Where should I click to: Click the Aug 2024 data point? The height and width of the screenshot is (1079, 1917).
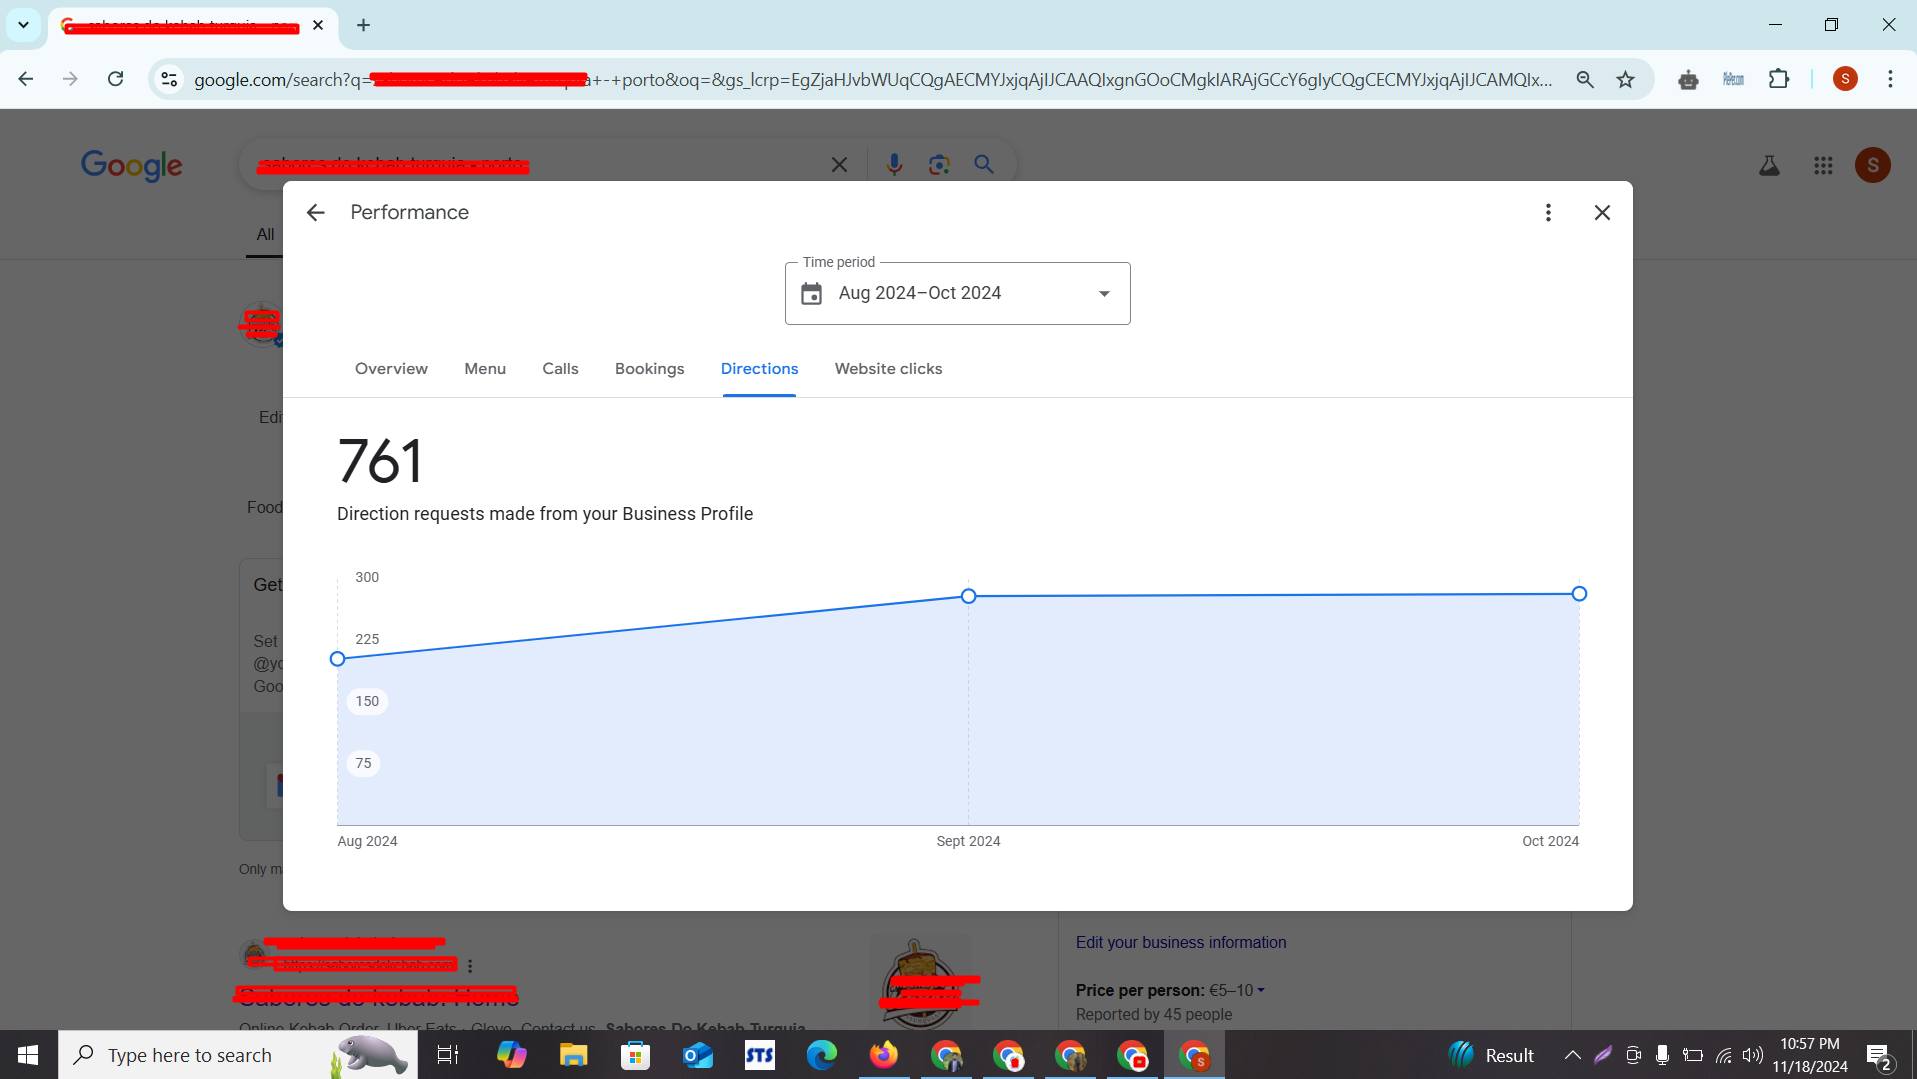pos(338,659)
